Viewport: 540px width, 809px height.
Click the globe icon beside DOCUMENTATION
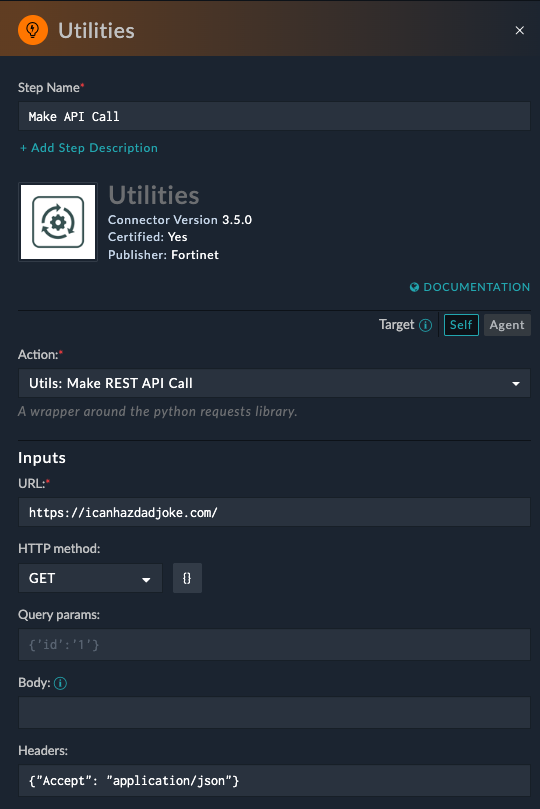coord(414,287)
